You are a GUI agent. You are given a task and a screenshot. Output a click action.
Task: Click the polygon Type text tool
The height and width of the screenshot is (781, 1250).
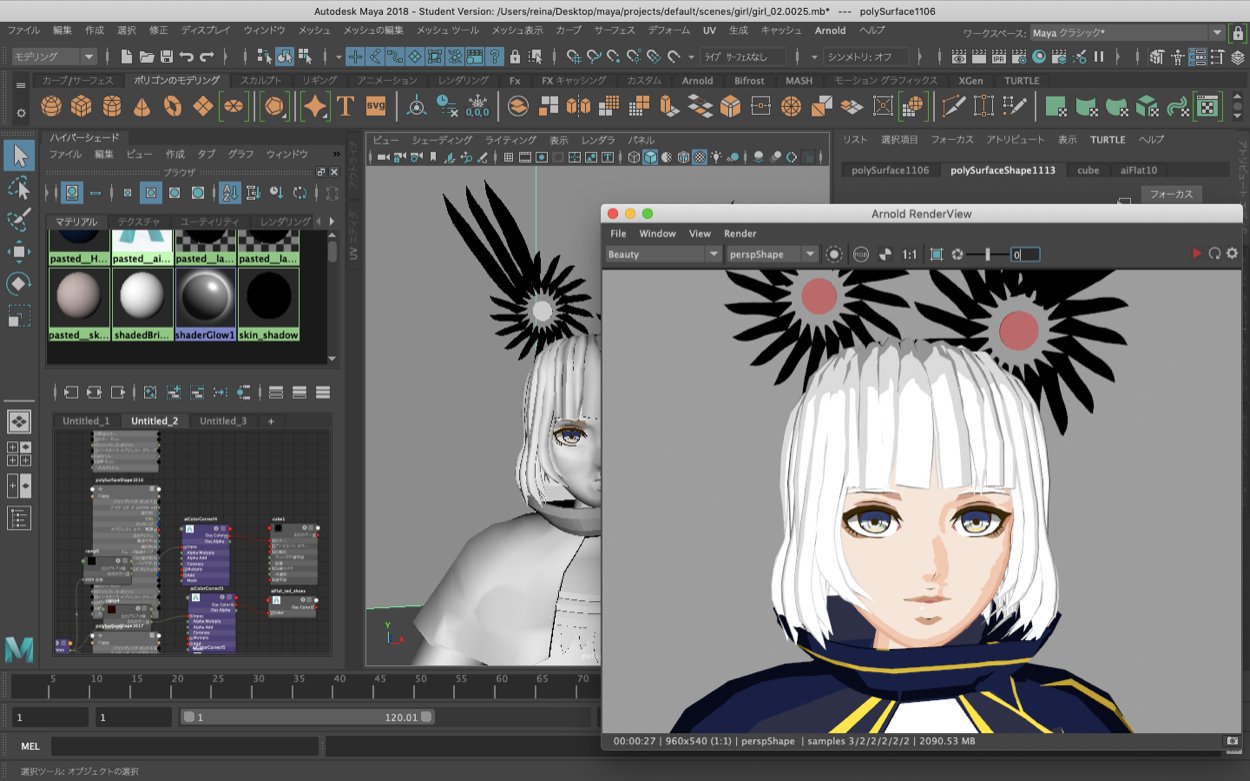(346, 106)
